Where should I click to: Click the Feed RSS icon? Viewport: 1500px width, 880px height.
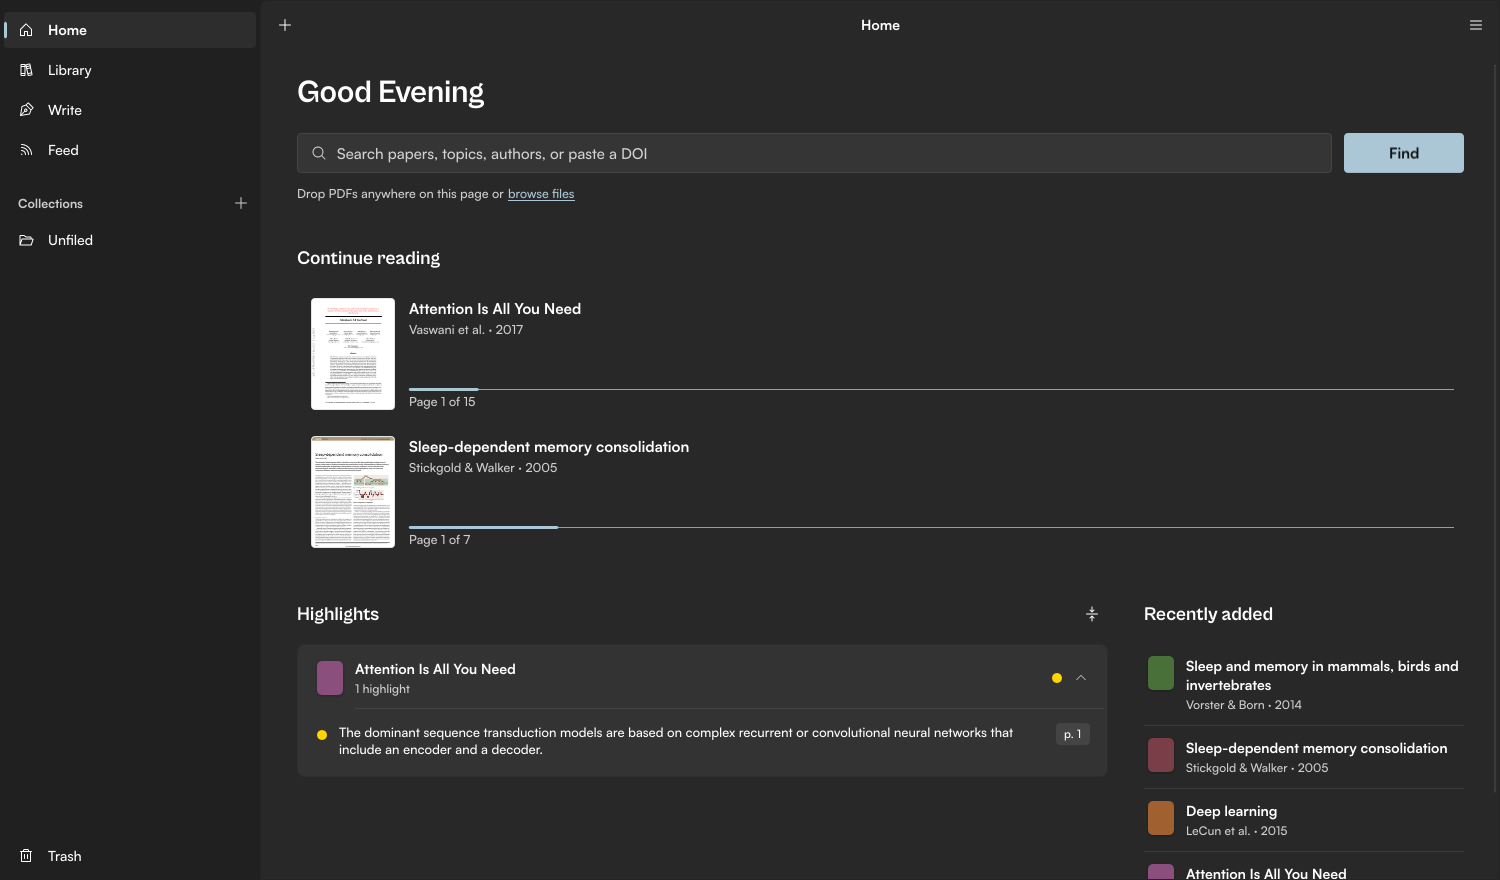(26, 150)
